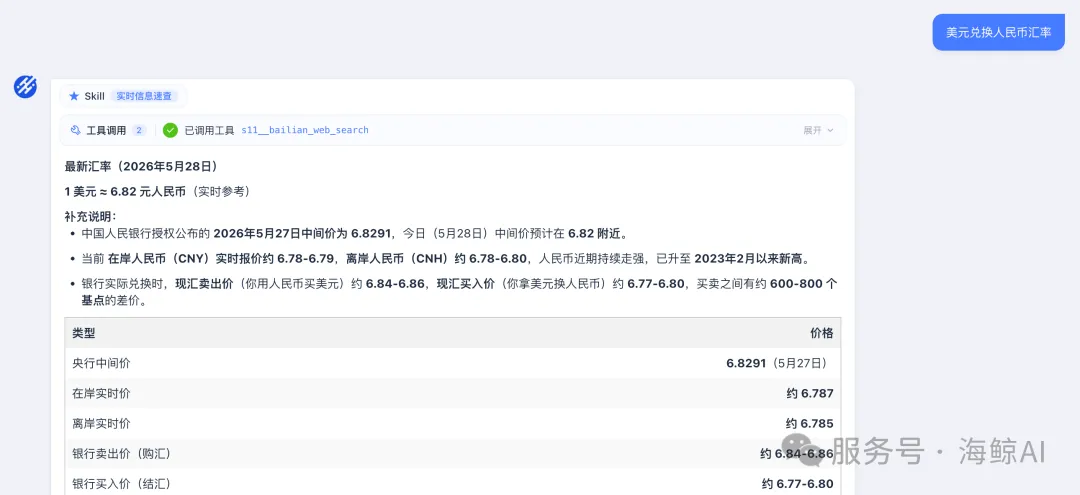Click the 2023年2月以来新高 text

750,259
